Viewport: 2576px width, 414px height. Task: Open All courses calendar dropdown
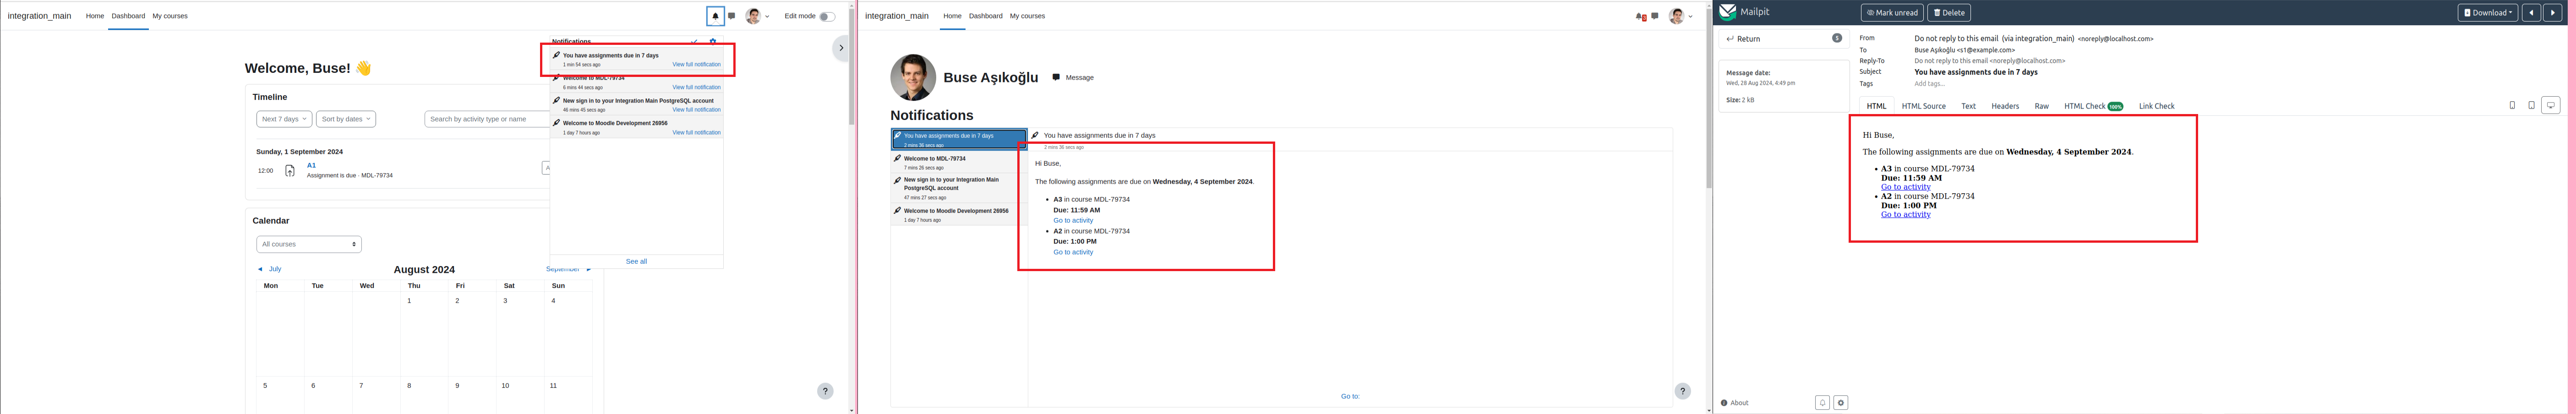click(309, 244)
